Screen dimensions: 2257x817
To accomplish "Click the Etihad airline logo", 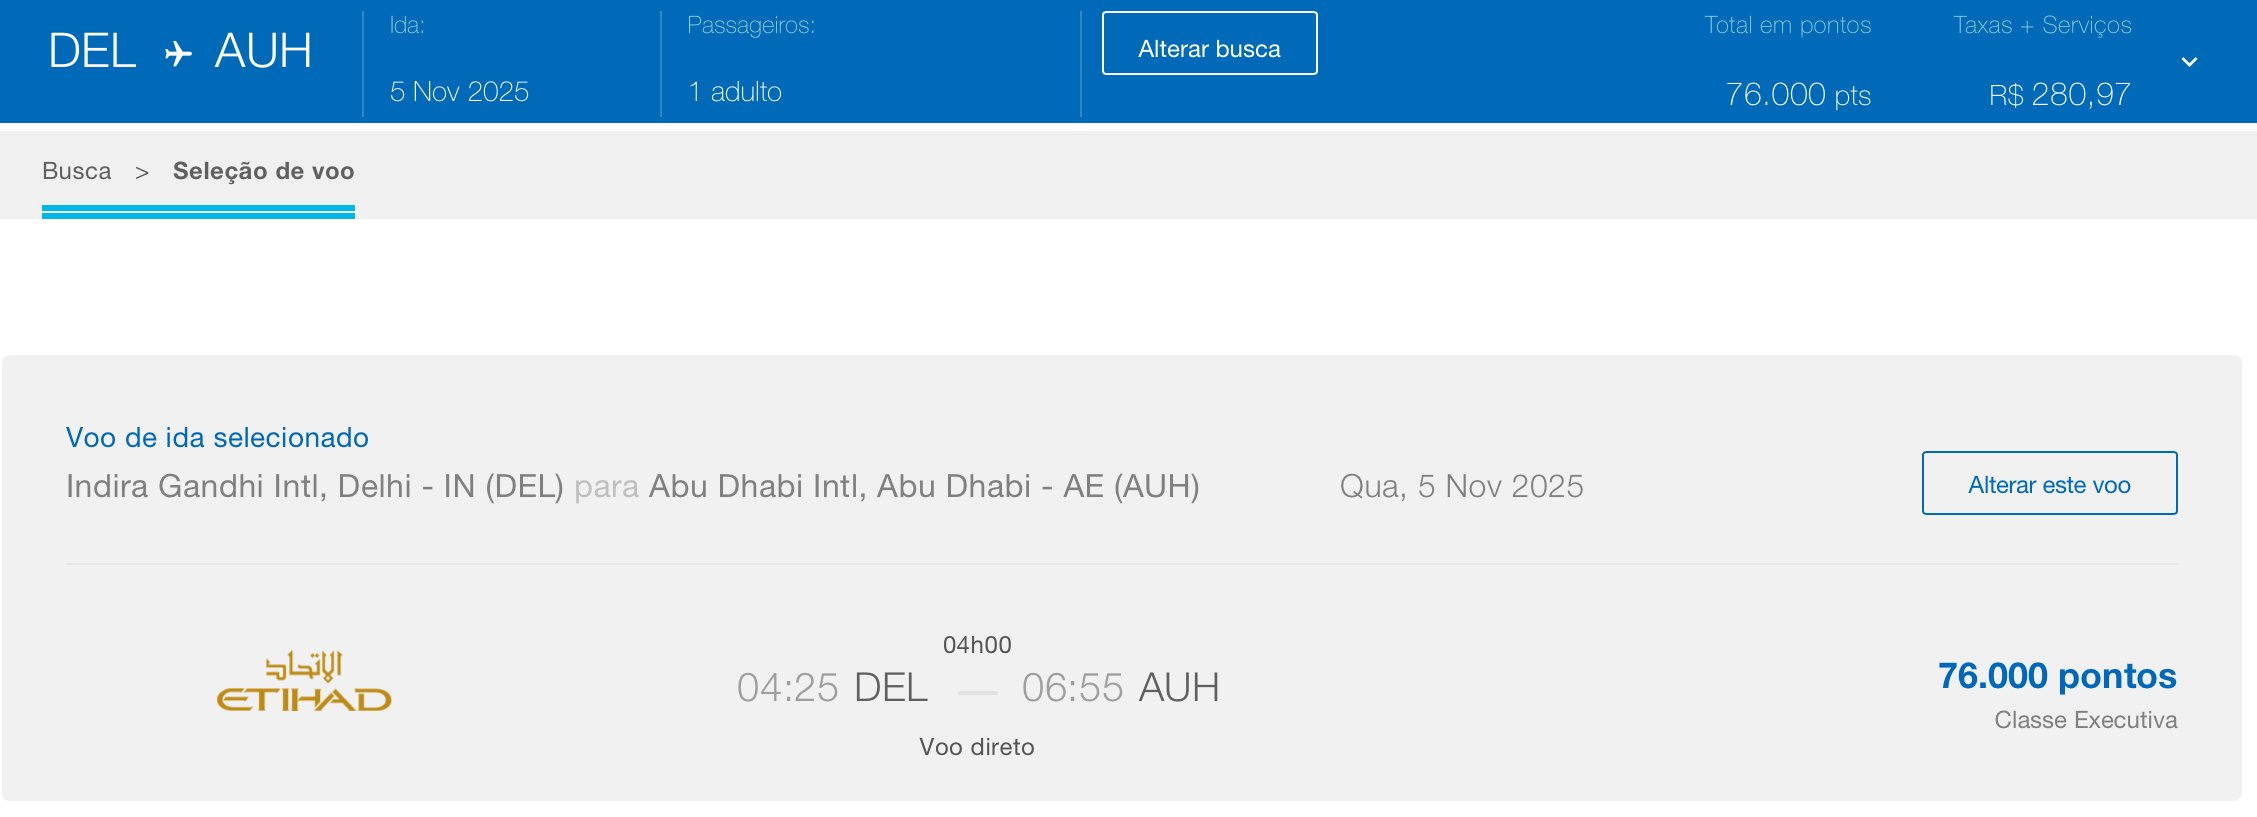I will [304, 683].
